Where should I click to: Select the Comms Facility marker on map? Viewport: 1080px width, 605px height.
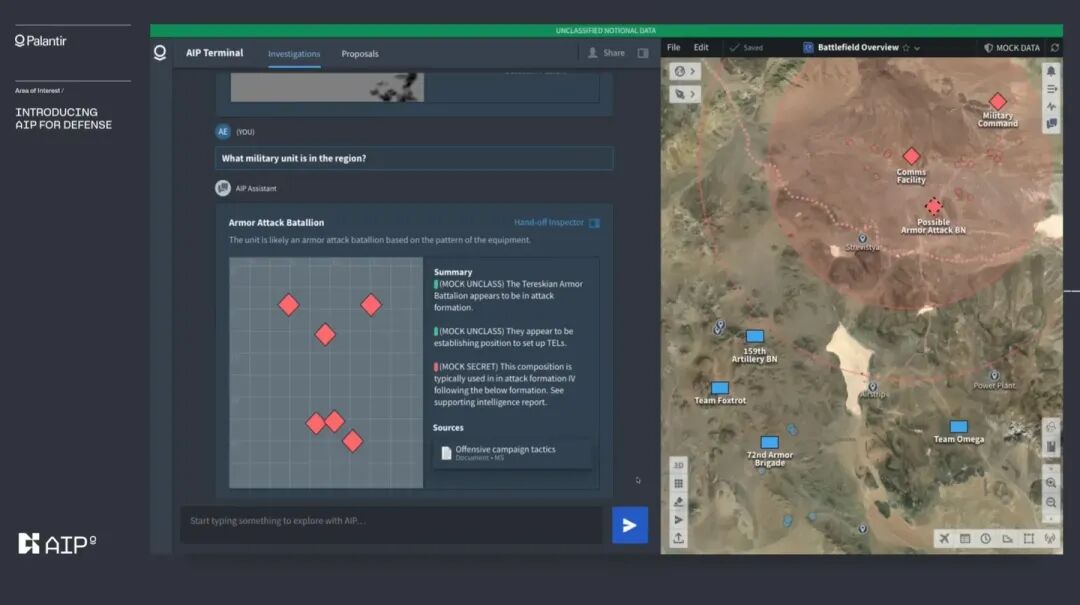[911, 156]
